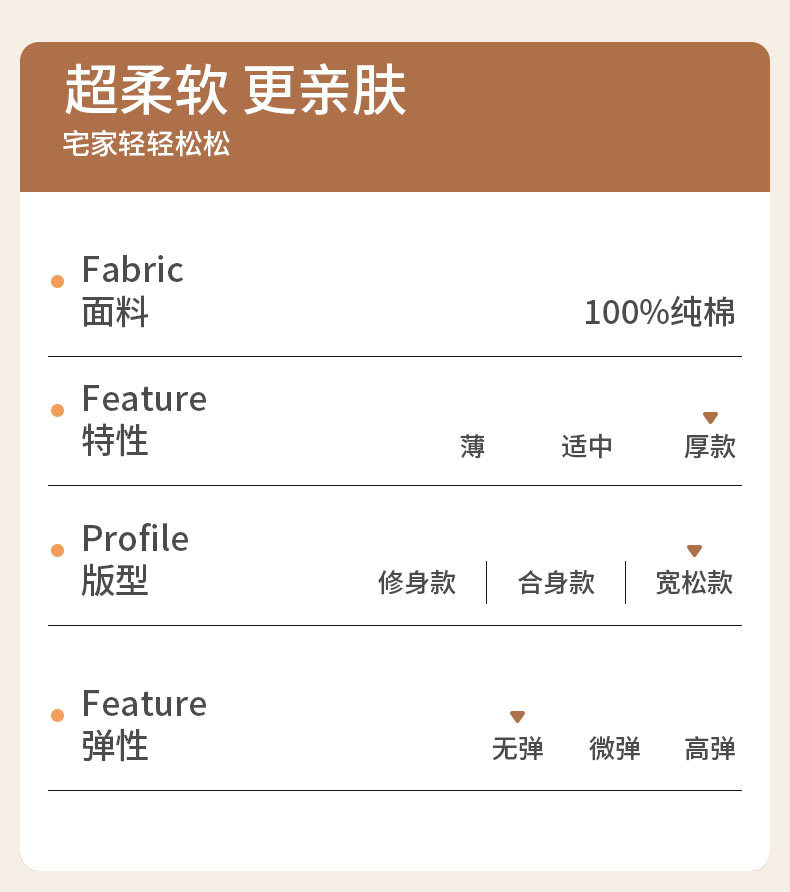The height and width of the screenshot is (892, 790).
Task: Click the orange bullet beside Feature 弹性
Action: tap(57, 715)
